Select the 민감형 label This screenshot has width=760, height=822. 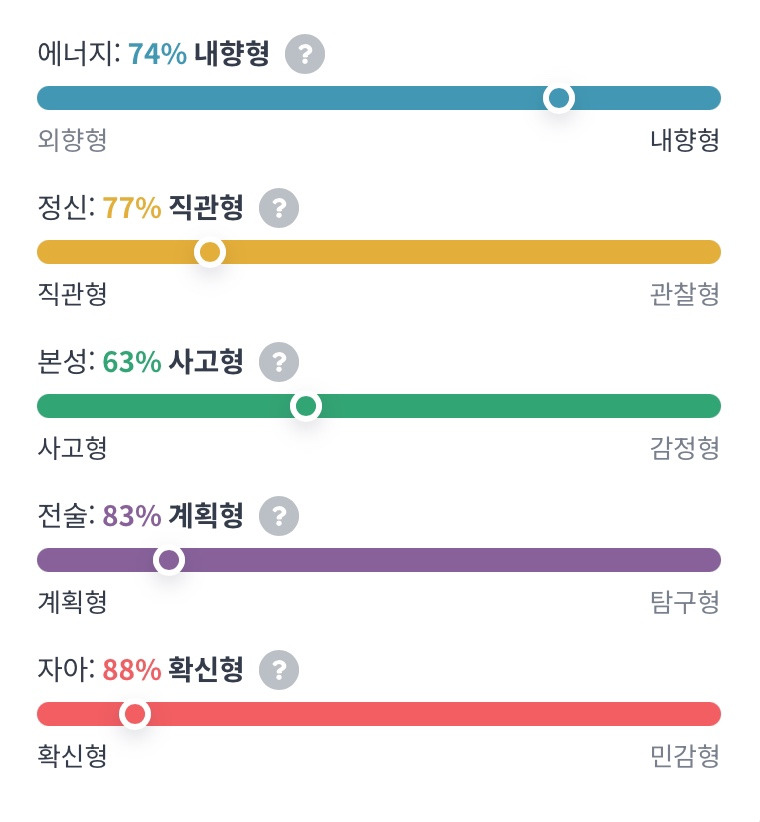click(685, 755)
